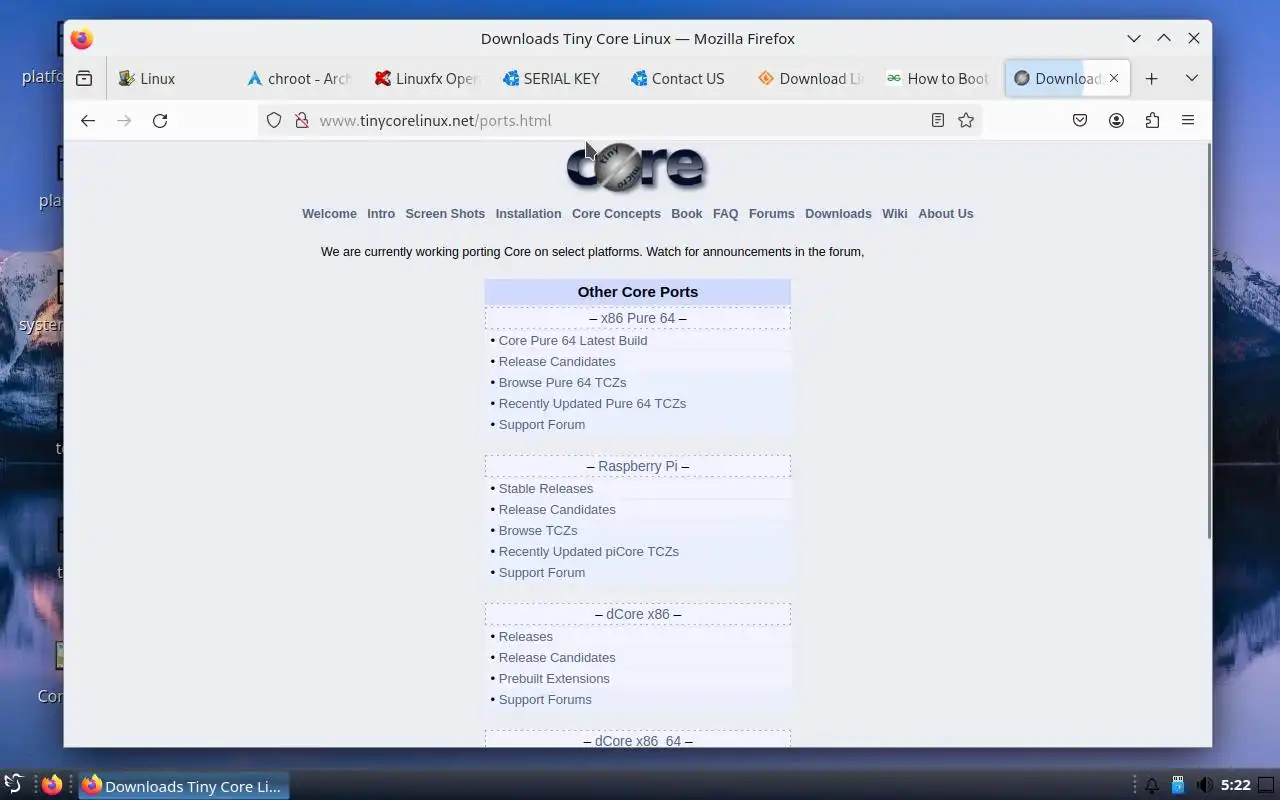This screenshot has height=800, width=1280.
Task: Switch to the SERIAL KEY tab
Action: 556,78
